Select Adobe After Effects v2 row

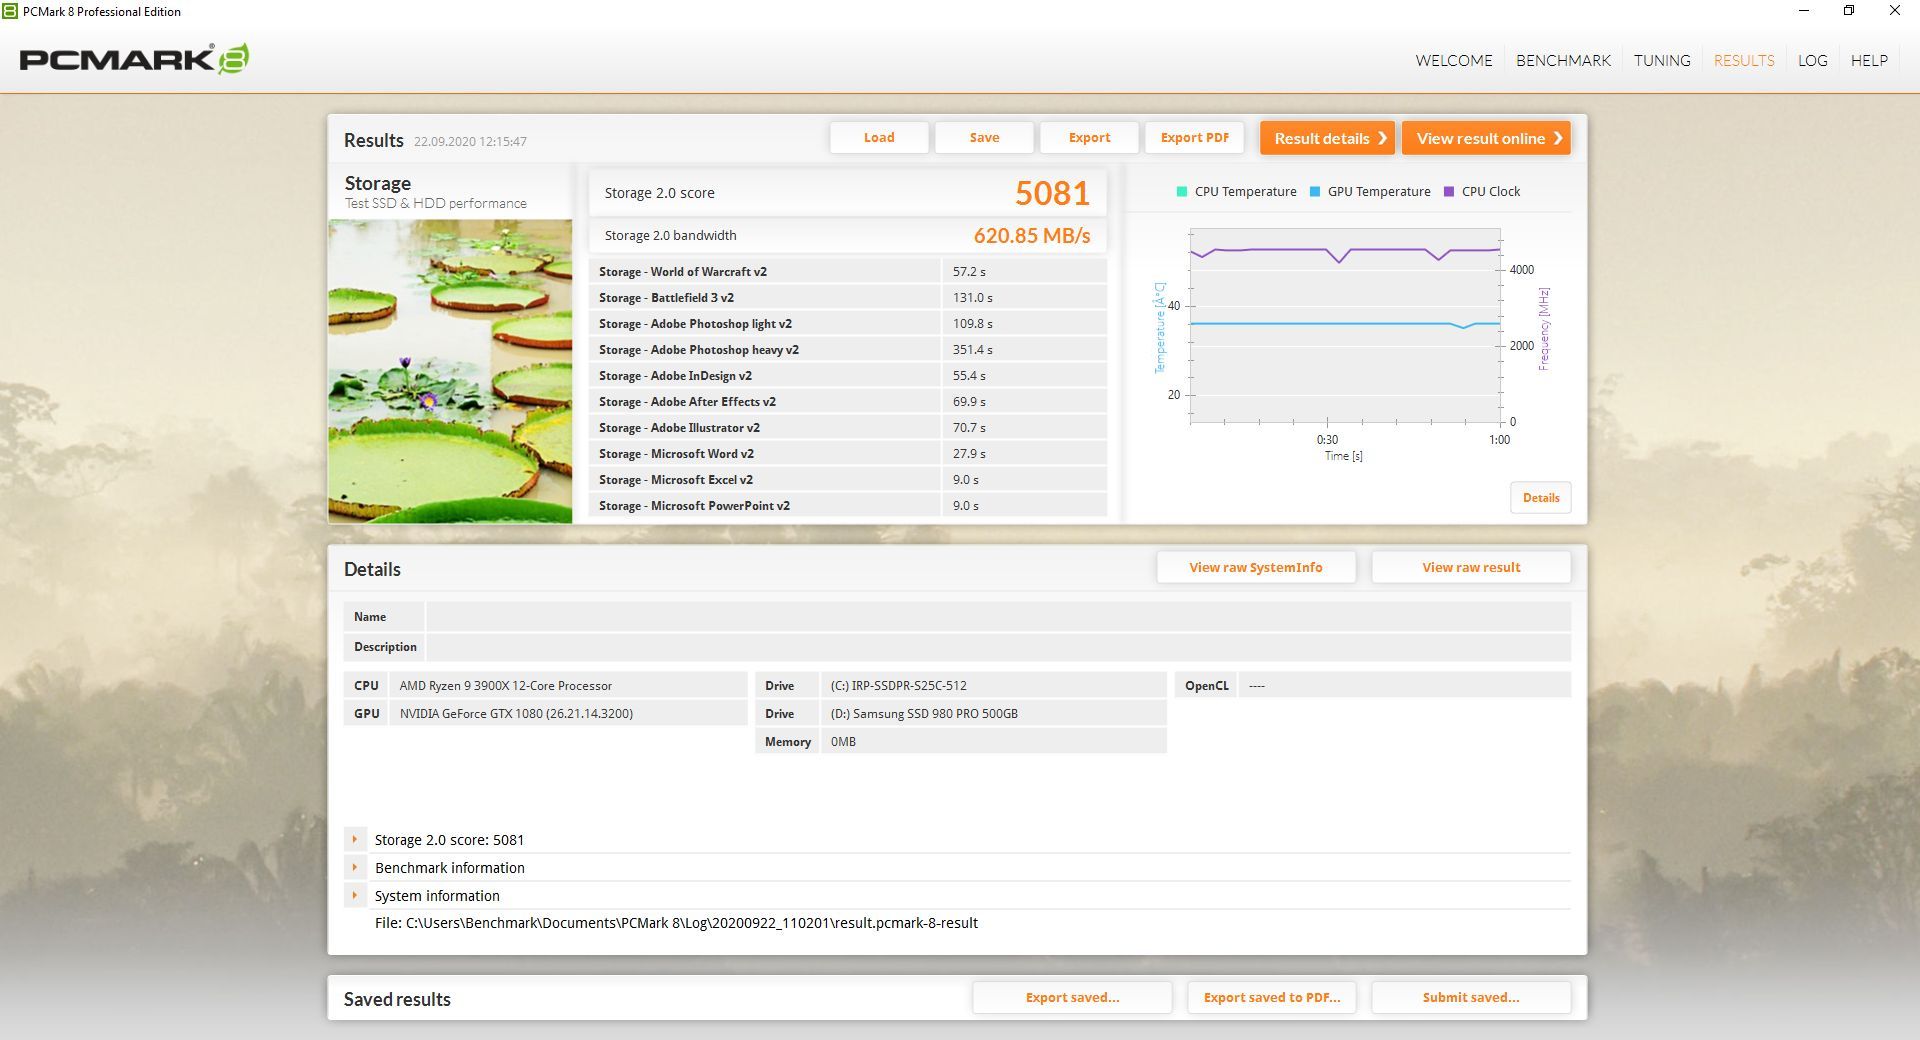[x=848, y=401]
